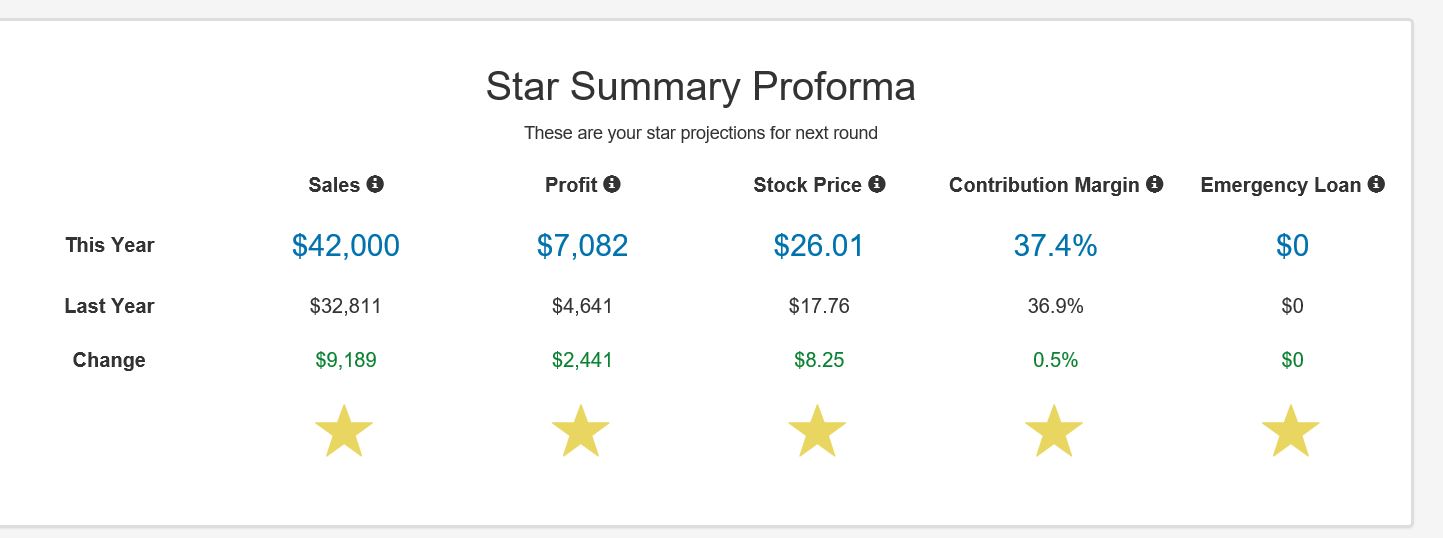1443x538 pixels.
Task: Select the star below Stock Price
Action: pyautogui.click(x=818, y=431)
